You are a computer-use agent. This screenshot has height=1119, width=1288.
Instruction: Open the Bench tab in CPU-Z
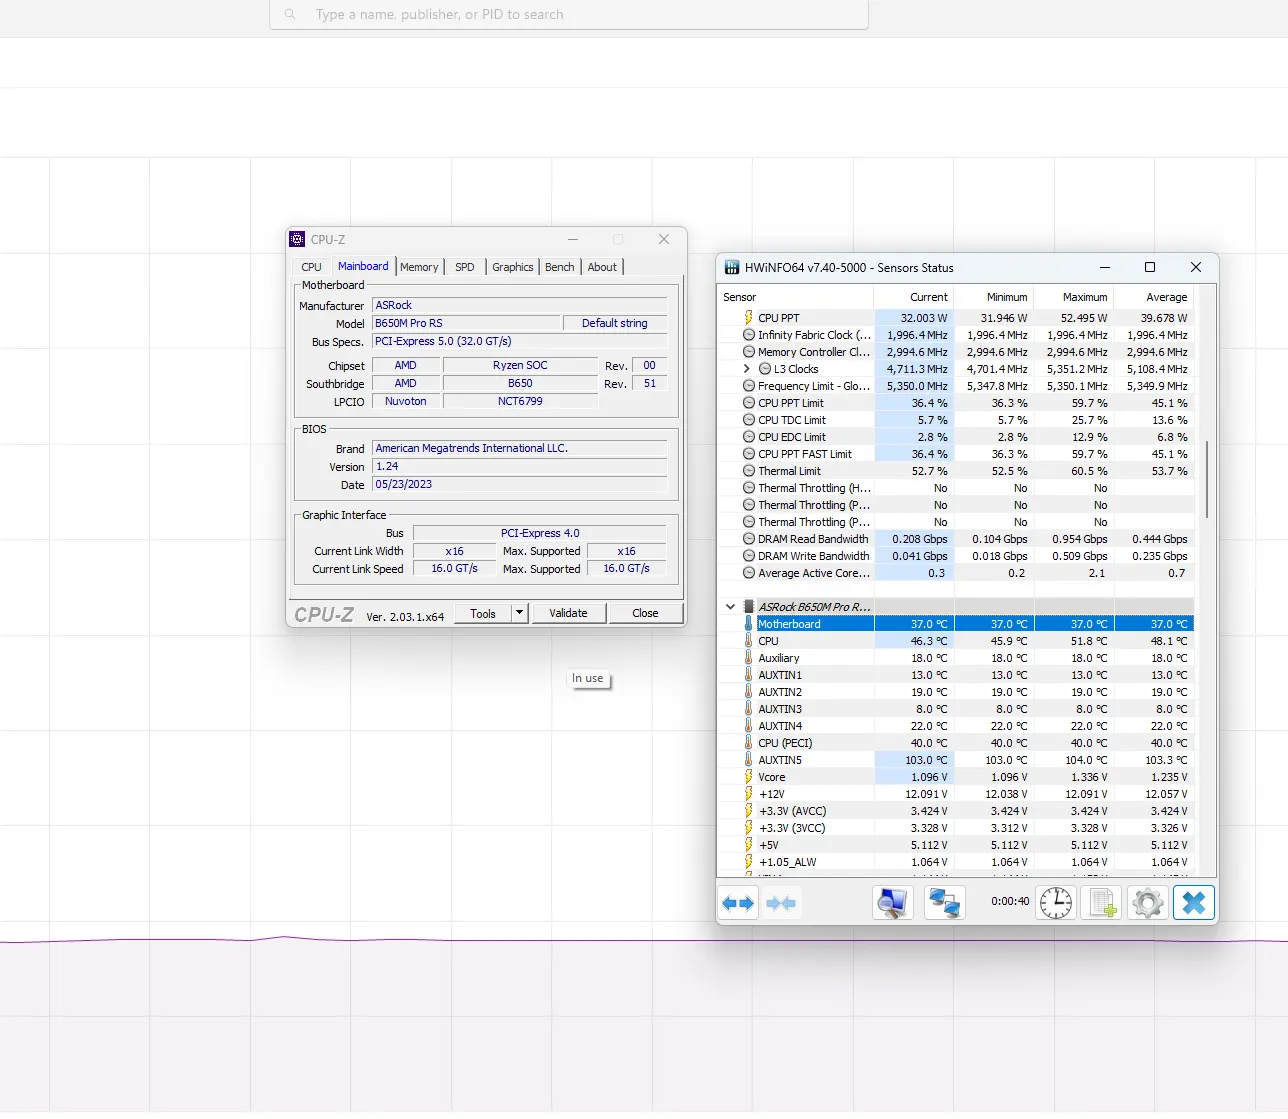tap(560, 267)
